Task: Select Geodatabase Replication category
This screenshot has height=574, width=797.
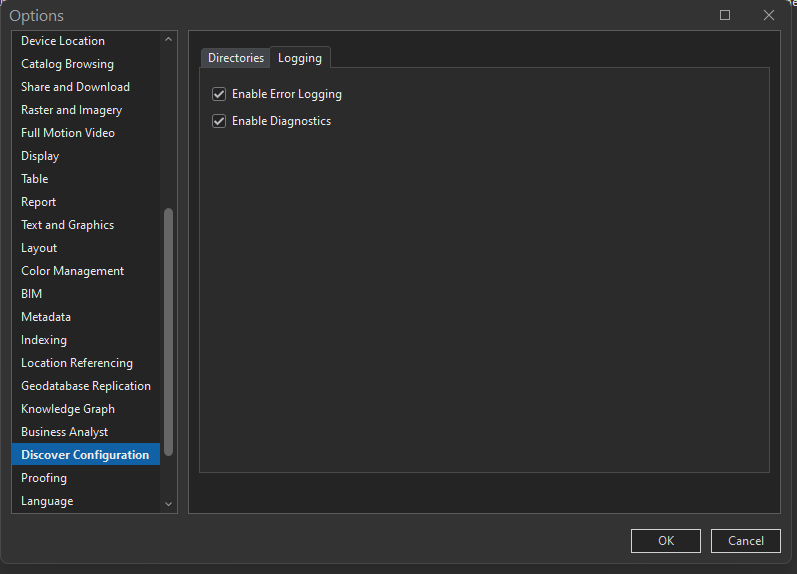Action: [85, 386]
